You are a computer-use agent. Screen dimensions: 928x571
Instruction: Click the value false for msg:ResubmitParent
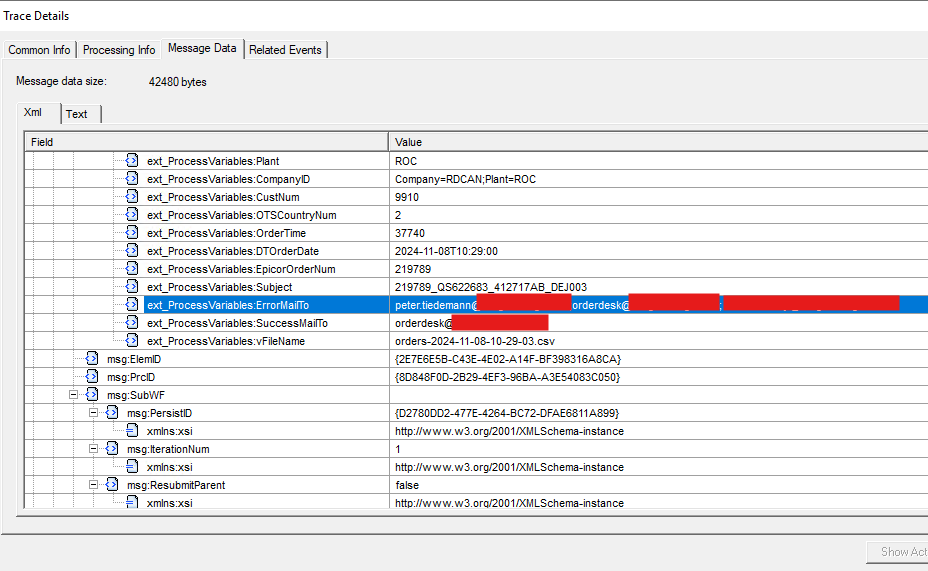point(407,485)
